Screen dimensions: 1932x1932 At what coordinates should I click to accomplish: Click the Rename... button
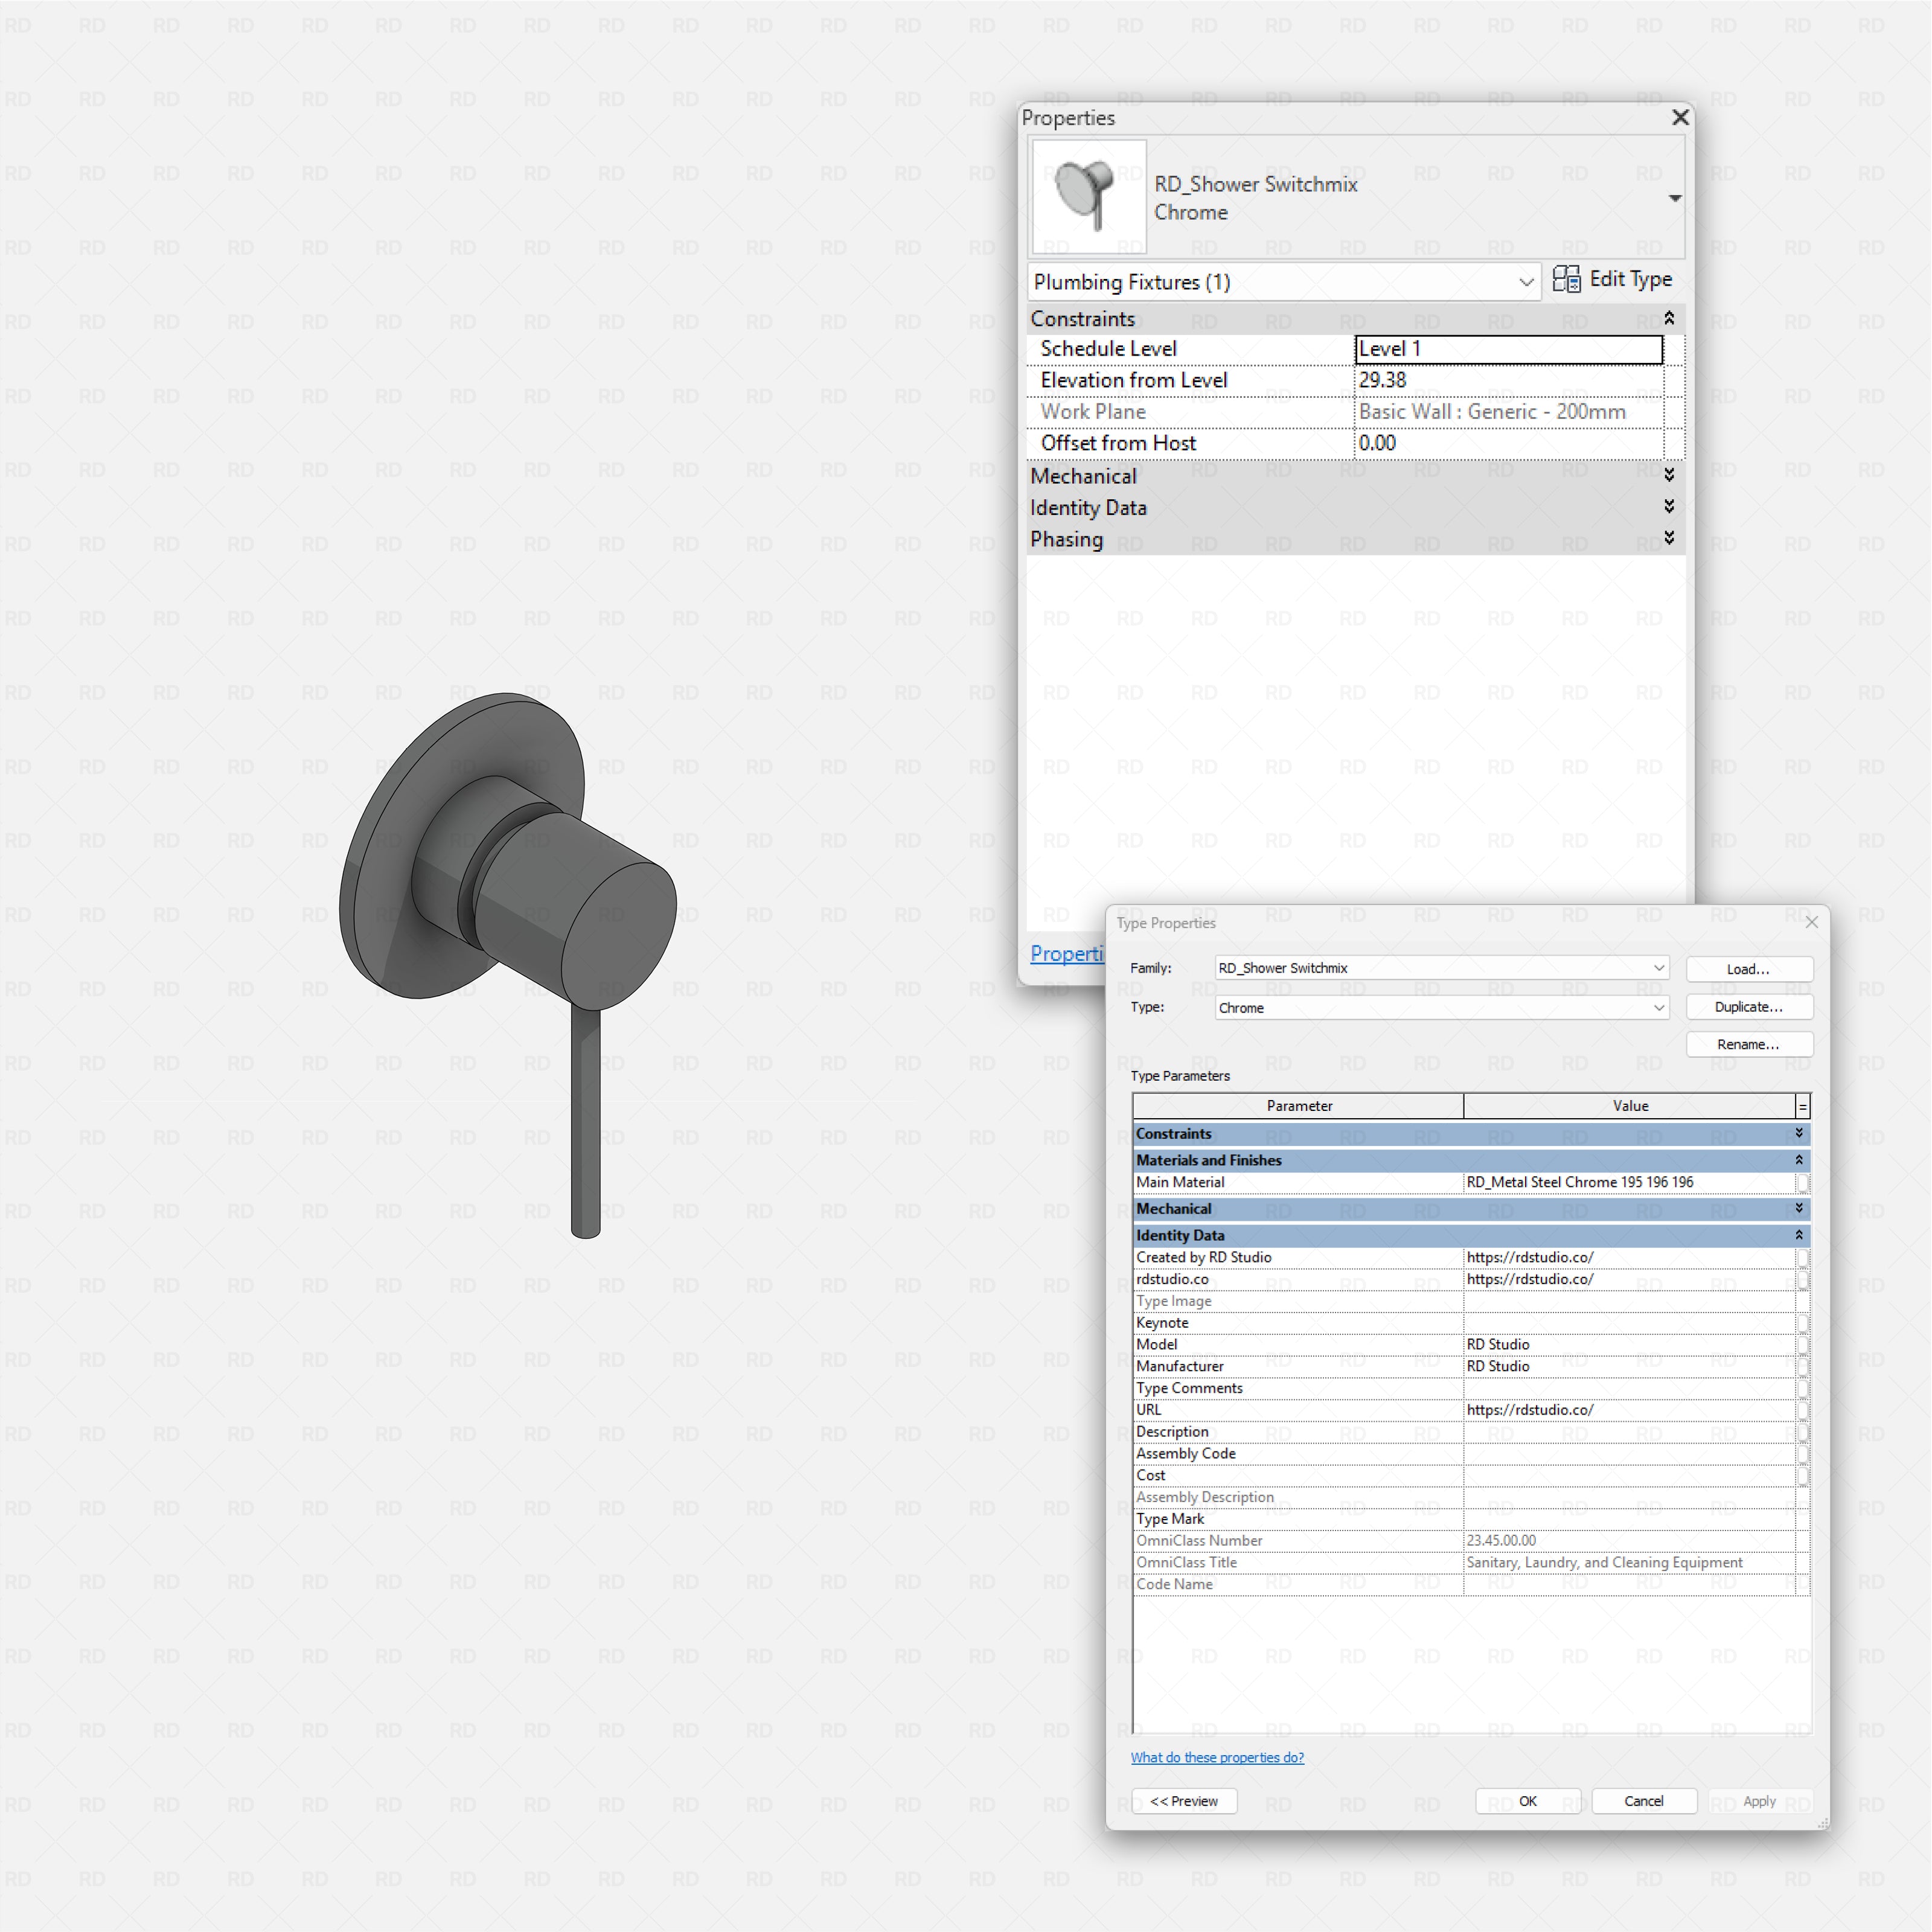click(x=1749, y=1045)
